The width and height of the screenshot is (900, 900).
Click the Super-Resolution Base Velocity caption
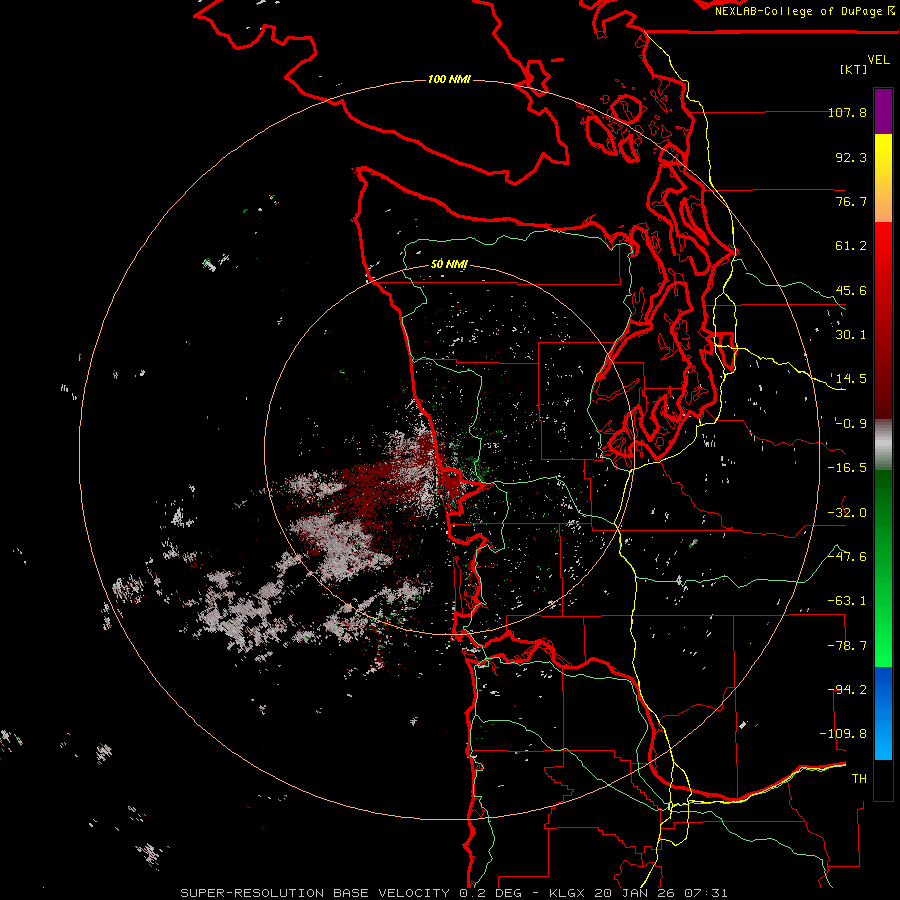click(x=453, y=893)
